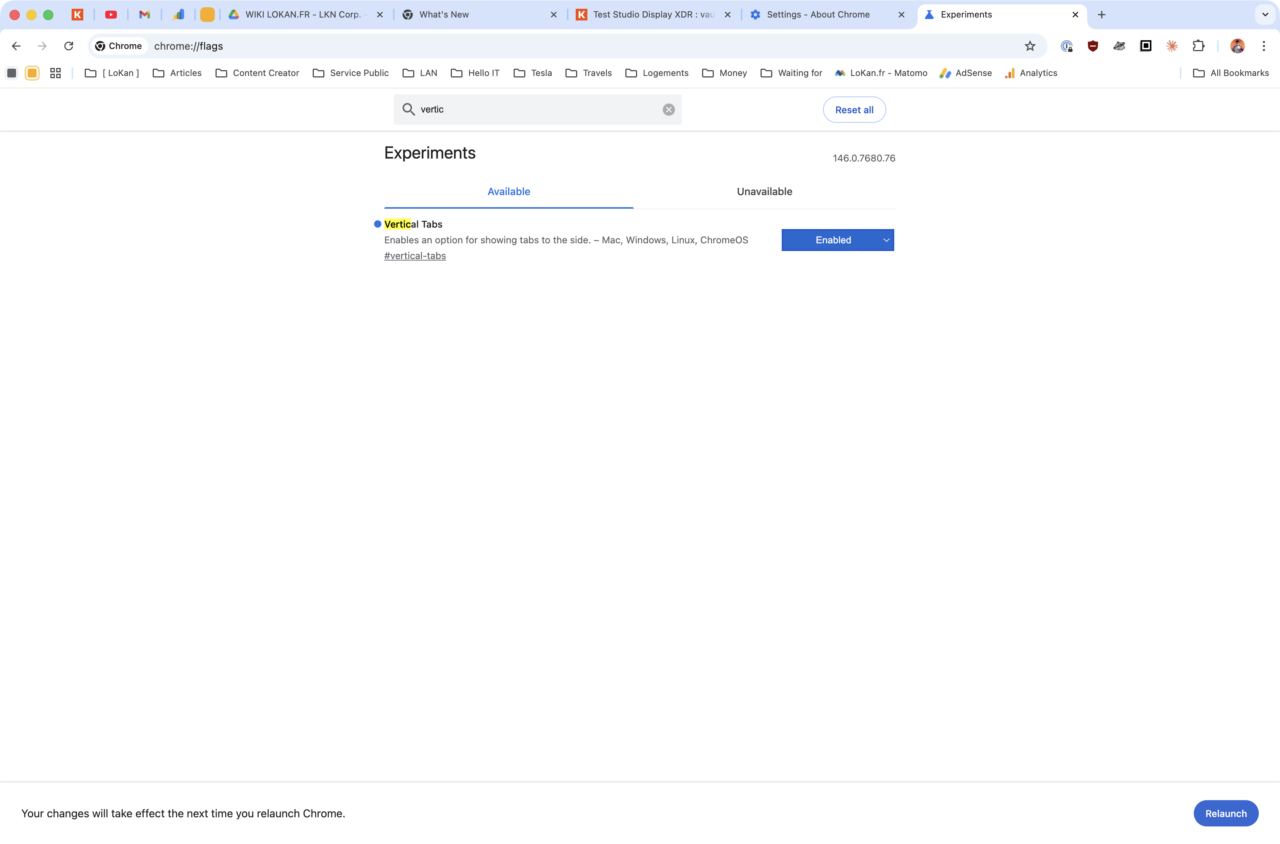Click the orange starburst extension icon
The height and width of the screenshot is (844, 1280).
[1171, 46]
